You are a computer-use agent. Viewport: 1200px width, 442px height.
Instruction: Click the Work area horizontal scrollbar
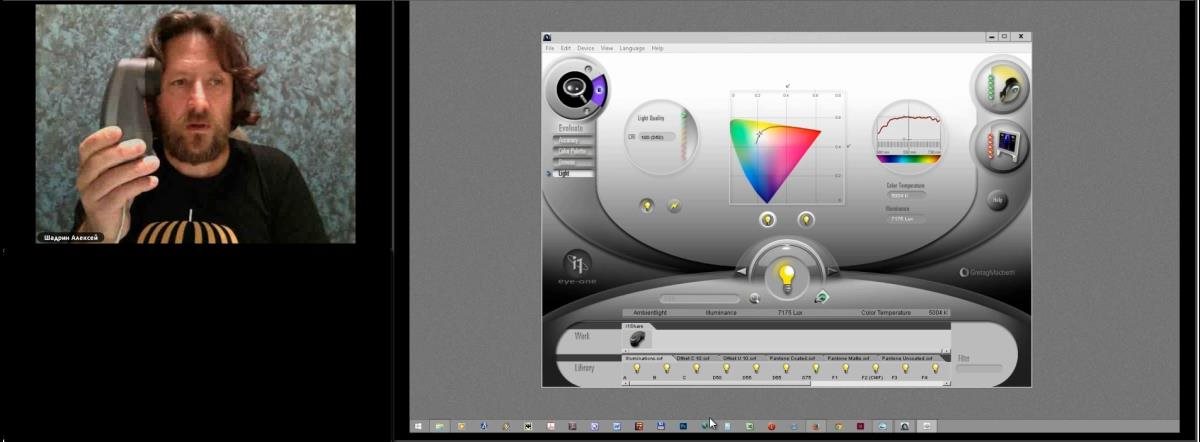(x=786, y=351)
